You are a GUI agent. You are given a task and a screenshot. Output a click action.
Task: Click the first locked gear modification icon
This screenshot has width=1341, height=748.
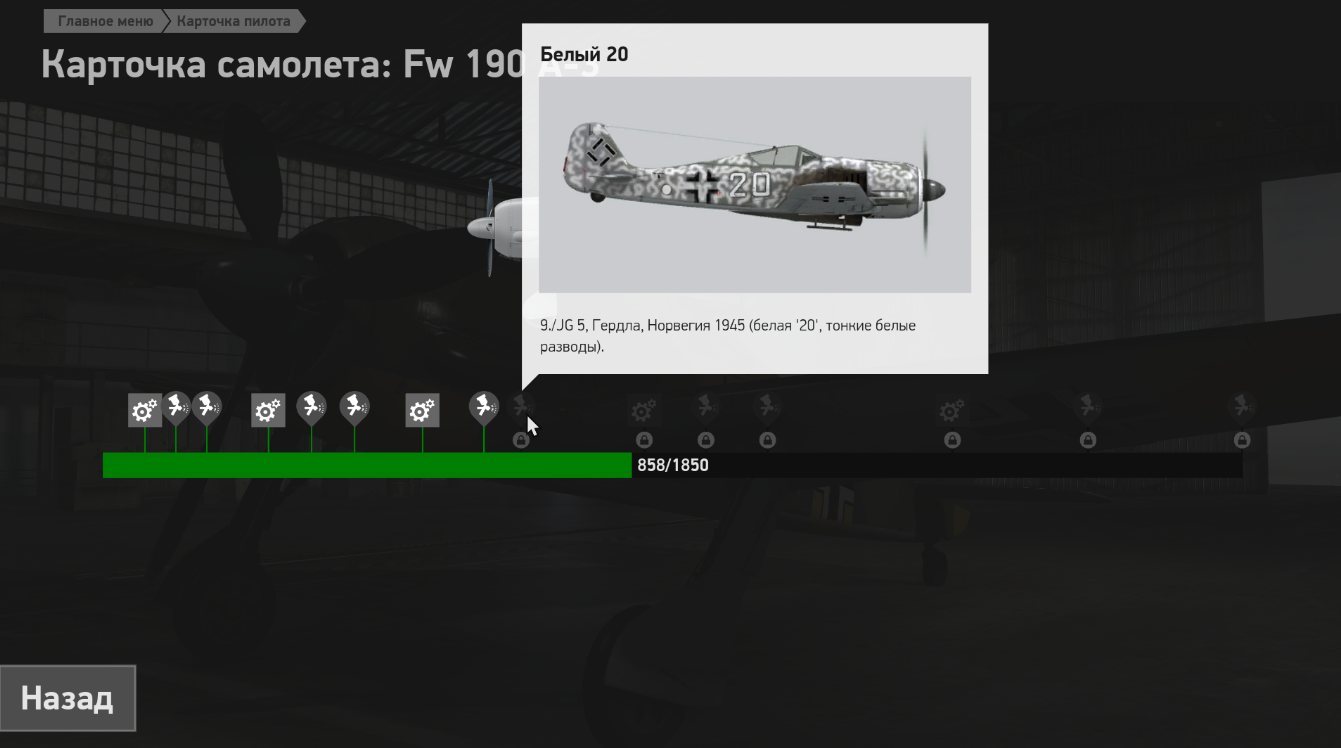643,410
